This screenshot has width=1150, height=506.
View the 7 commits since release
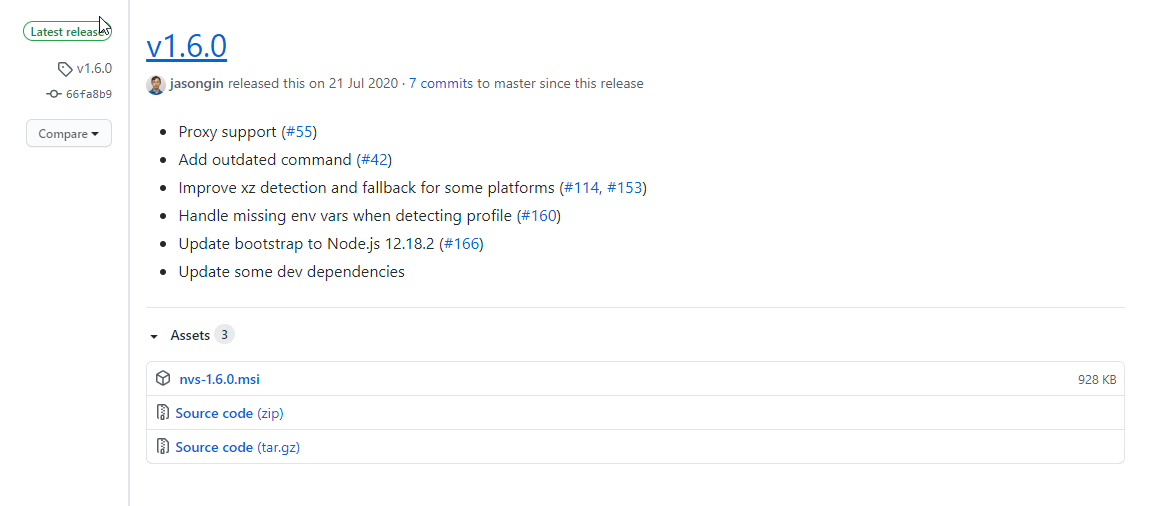441,84
